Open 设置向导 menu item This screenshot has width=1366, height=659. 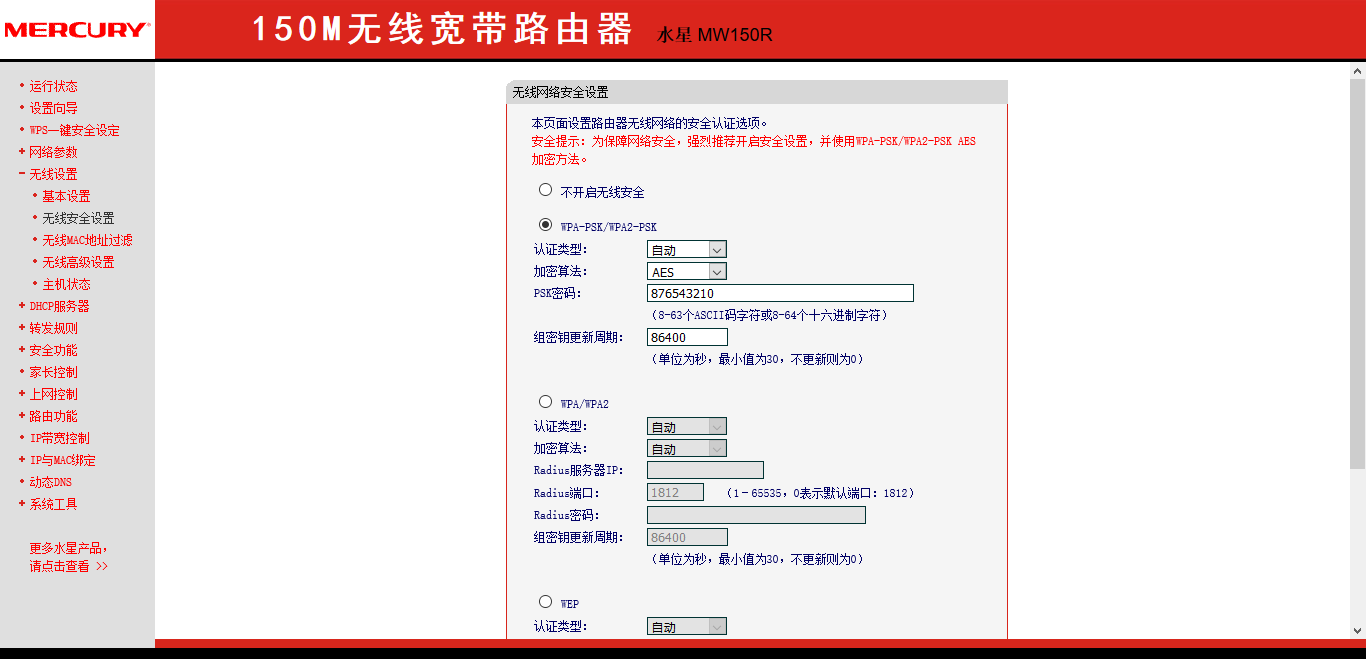pyautogui.click(x=53, y=108)
